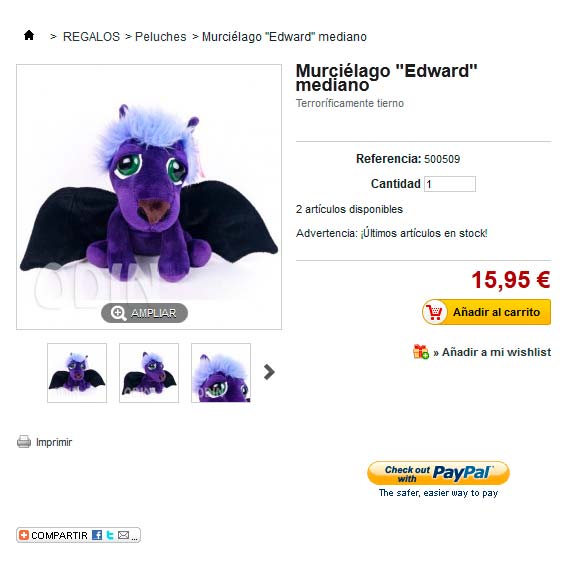
Task: Click the printer icon
Action: click(24, 442)
